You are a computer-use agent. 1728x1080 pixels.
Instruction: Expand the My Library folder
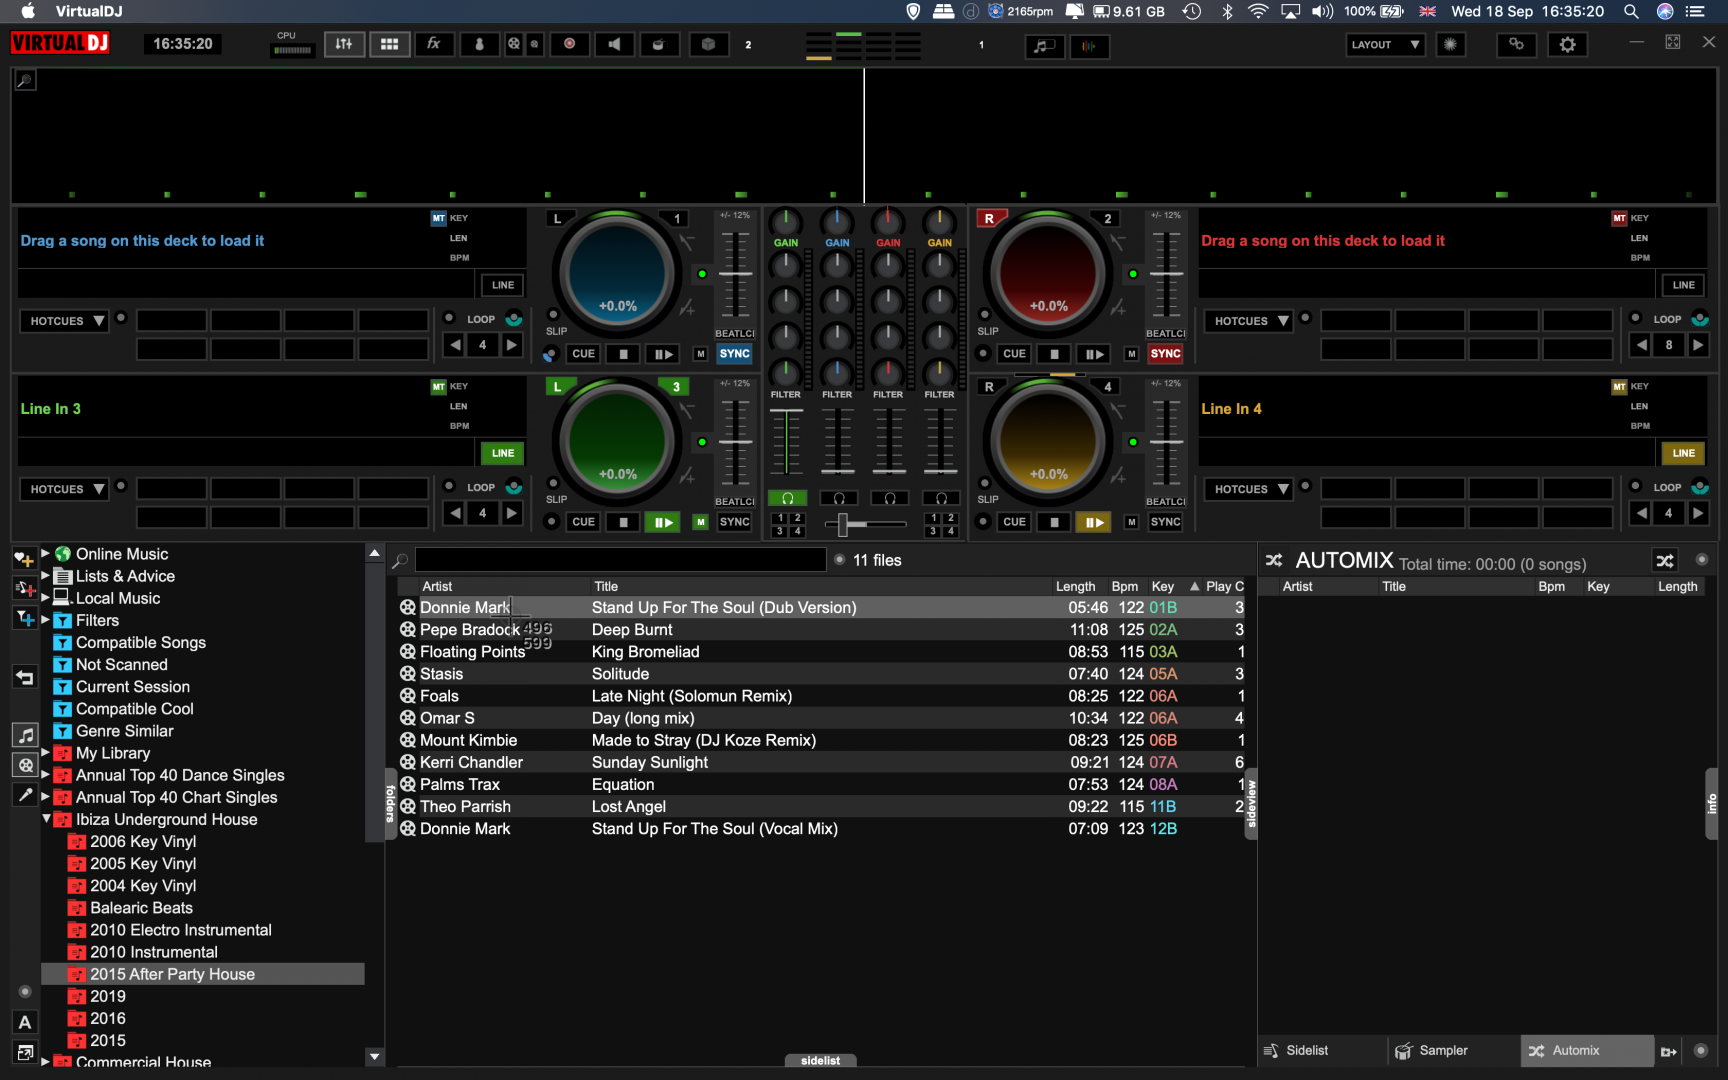coord(45,752)
